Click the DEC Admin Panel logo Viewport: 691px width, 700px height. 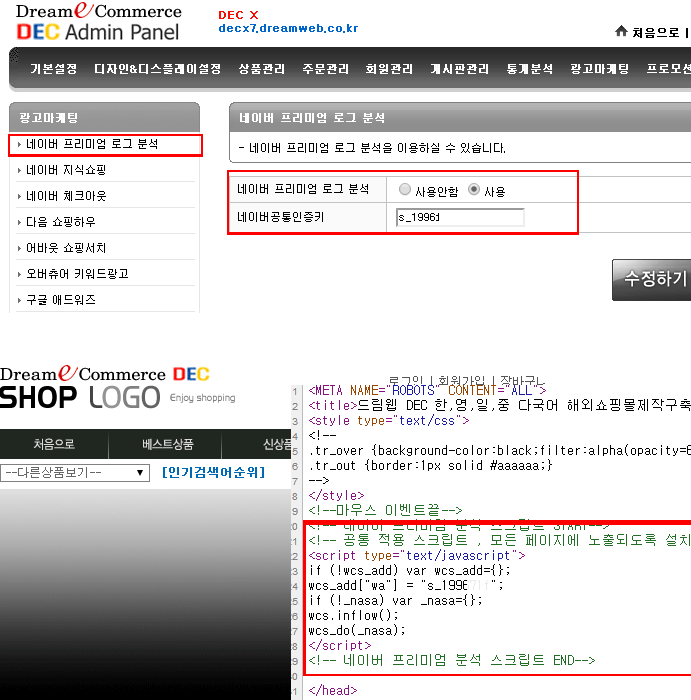click(x=99, y=22)
